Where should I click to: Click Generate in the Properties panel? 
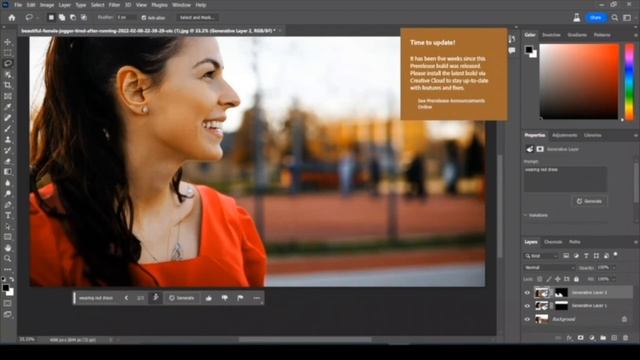[x=589, y=201]
